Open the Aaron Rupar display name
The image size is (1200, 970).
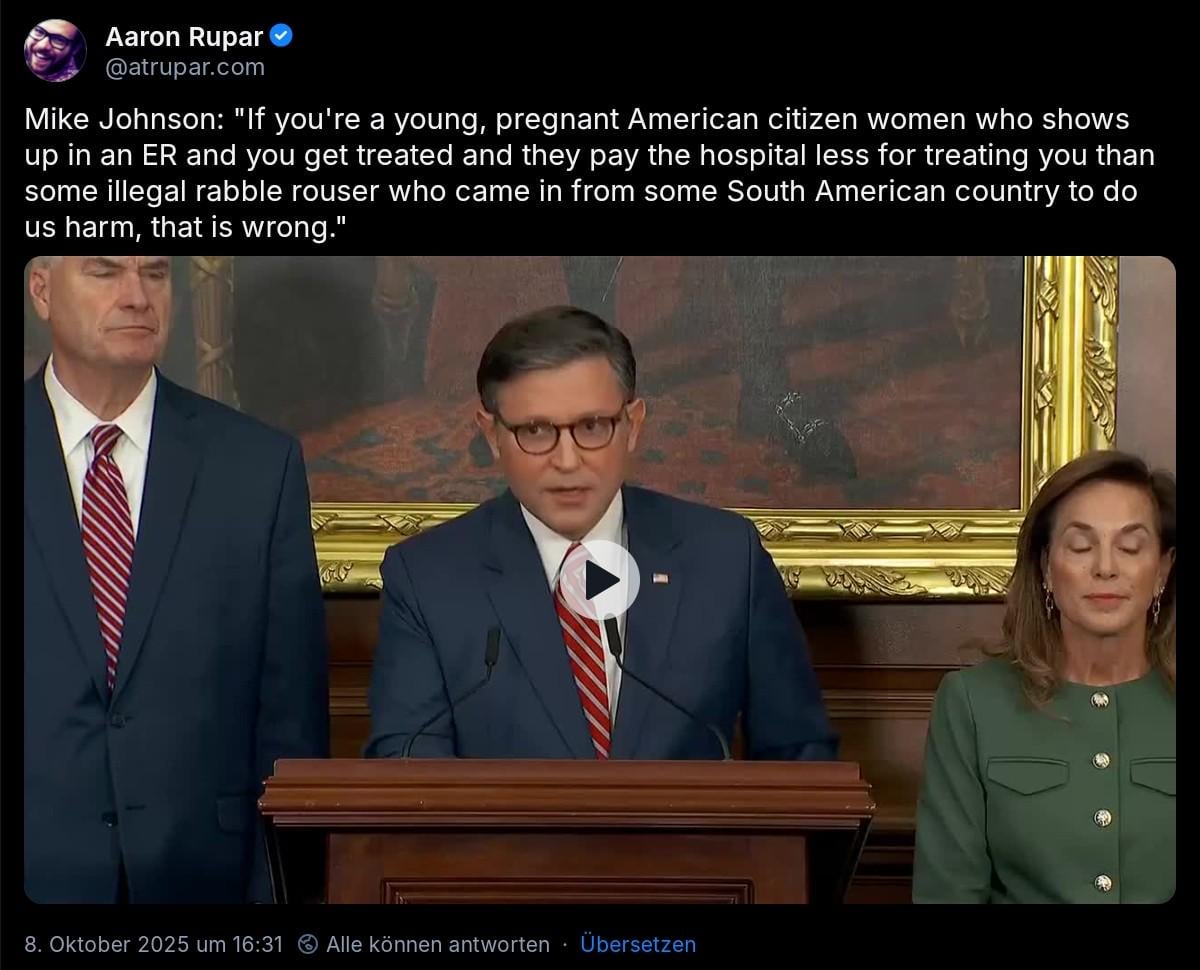[184, 37]
